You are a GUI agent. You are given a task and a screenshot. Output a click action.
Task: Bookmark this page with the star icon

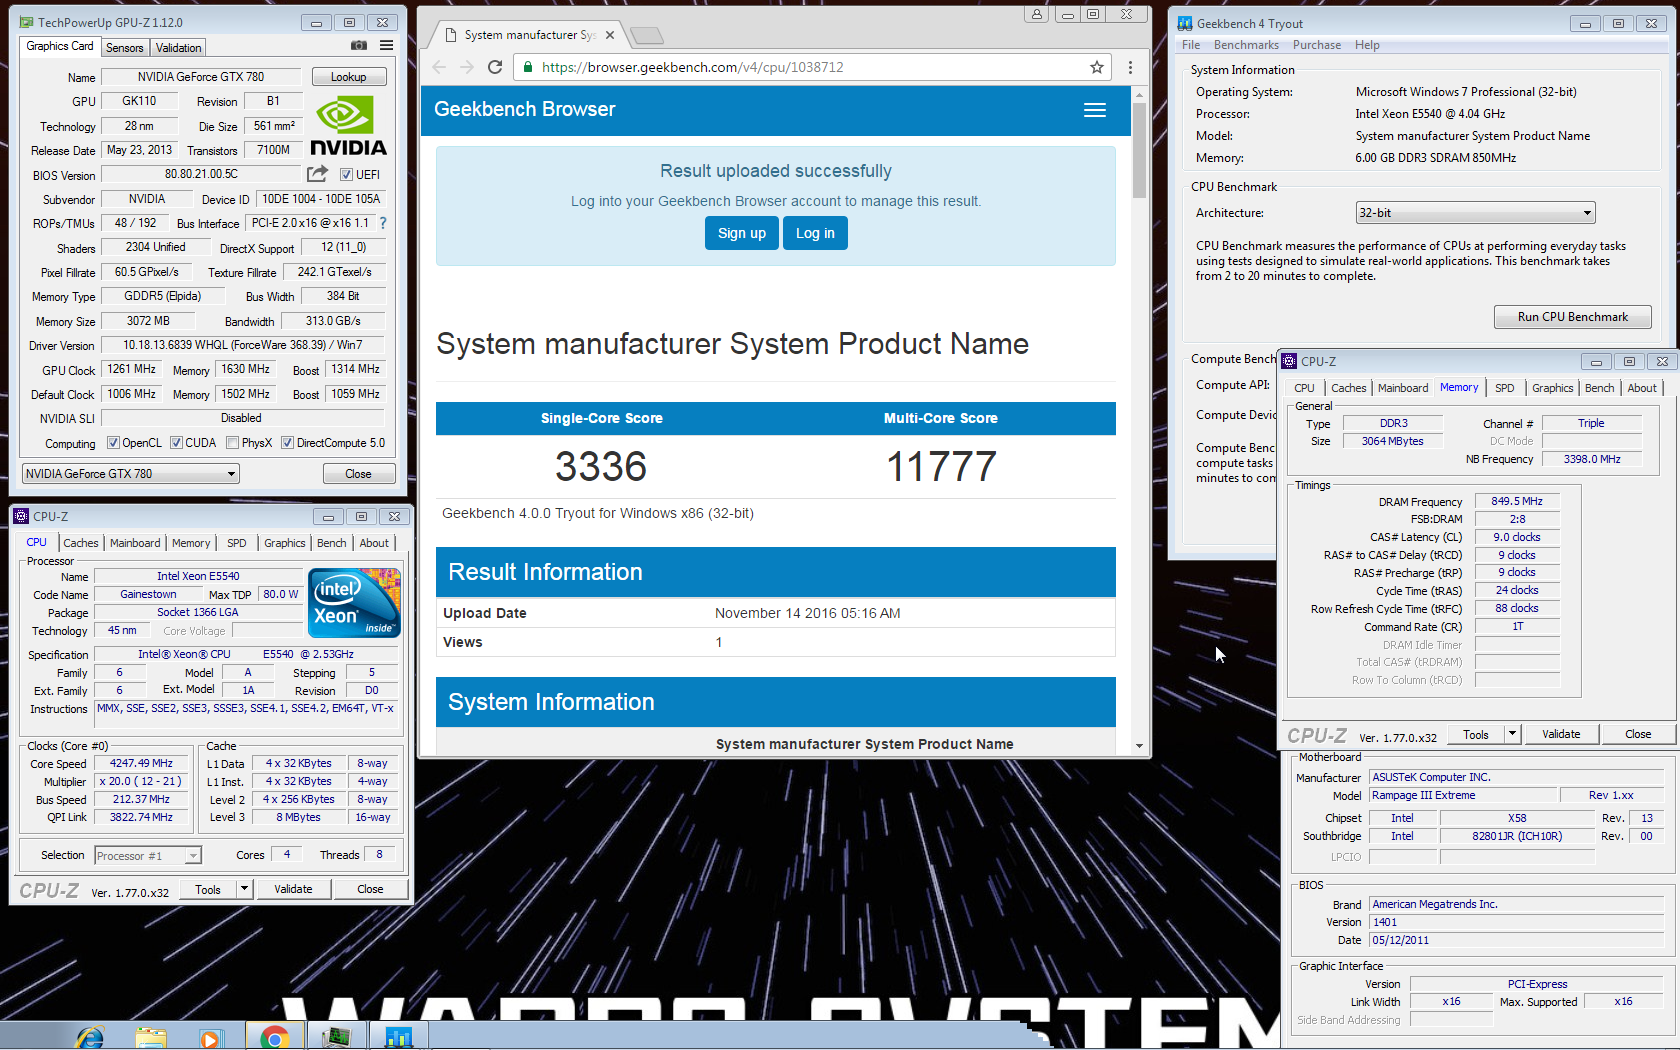point(1097,67)
